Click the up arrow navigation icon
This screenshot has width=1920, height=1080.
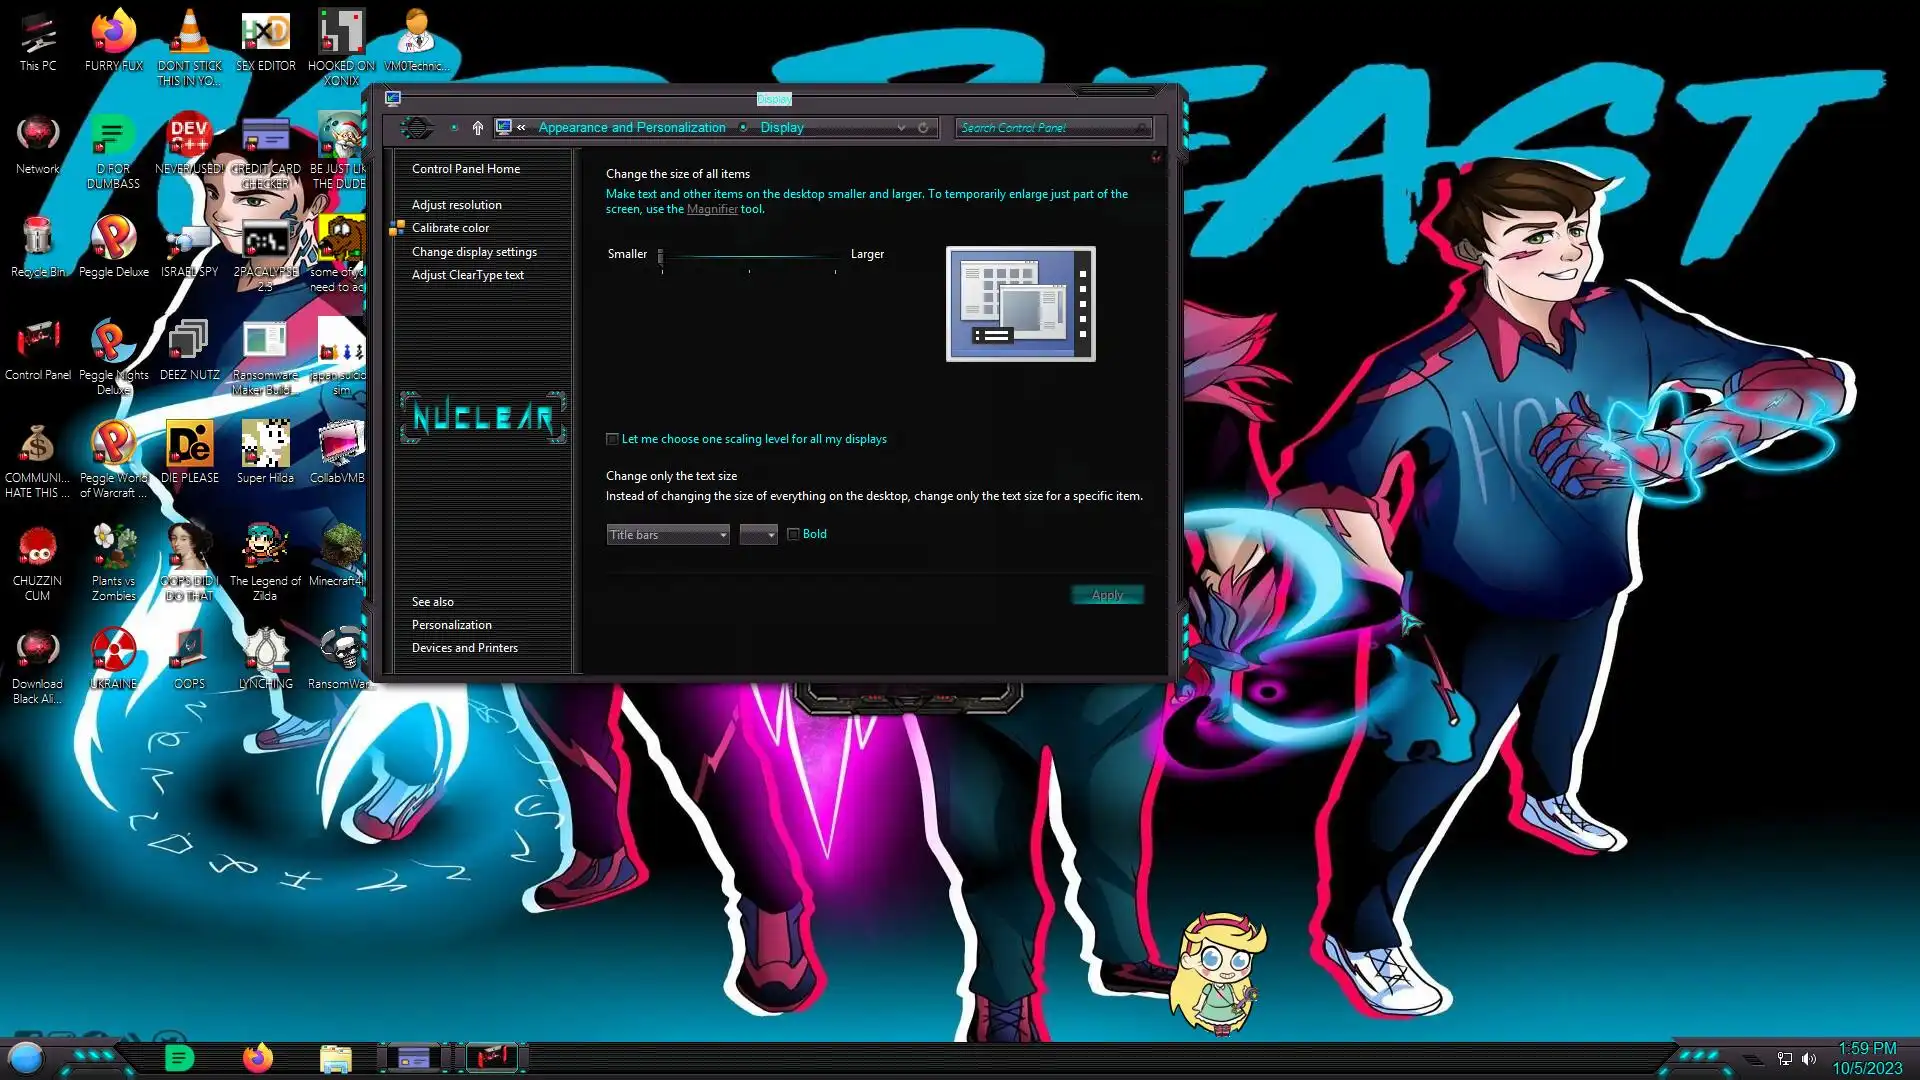pos(478,128)
